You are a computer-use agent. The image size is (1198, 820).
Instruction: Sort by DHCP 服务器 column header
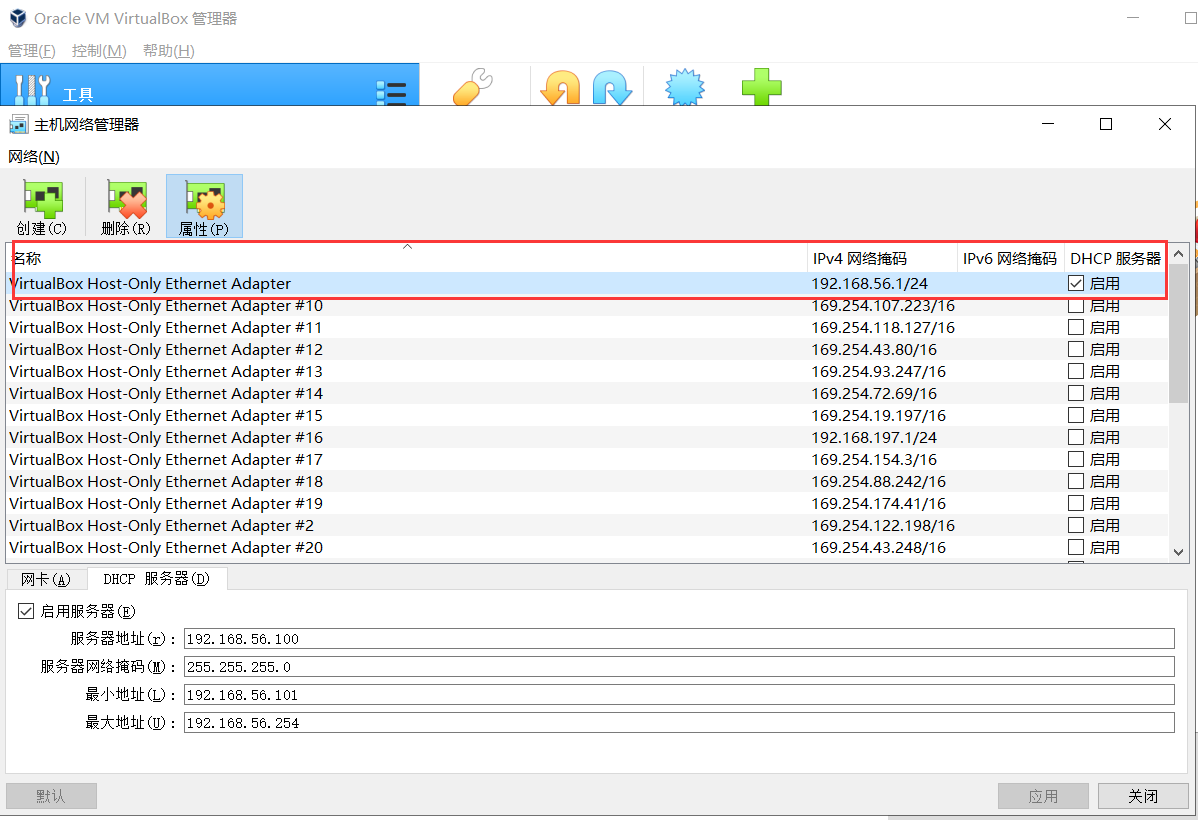click(x=1115, y=258)
